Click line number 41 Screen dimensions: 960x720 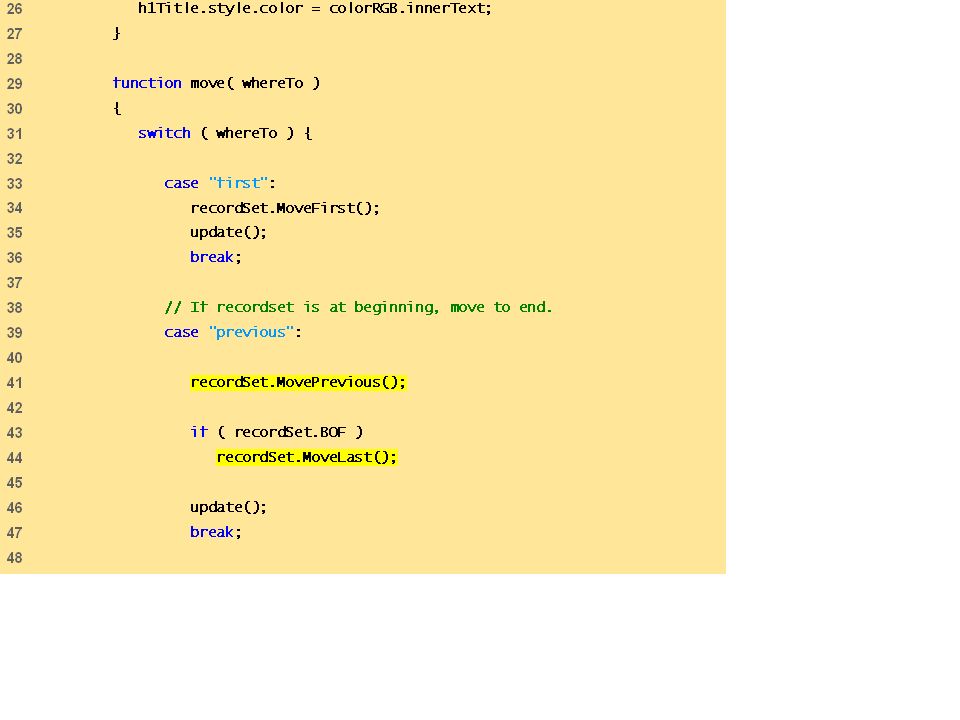(x=15, y=383)
